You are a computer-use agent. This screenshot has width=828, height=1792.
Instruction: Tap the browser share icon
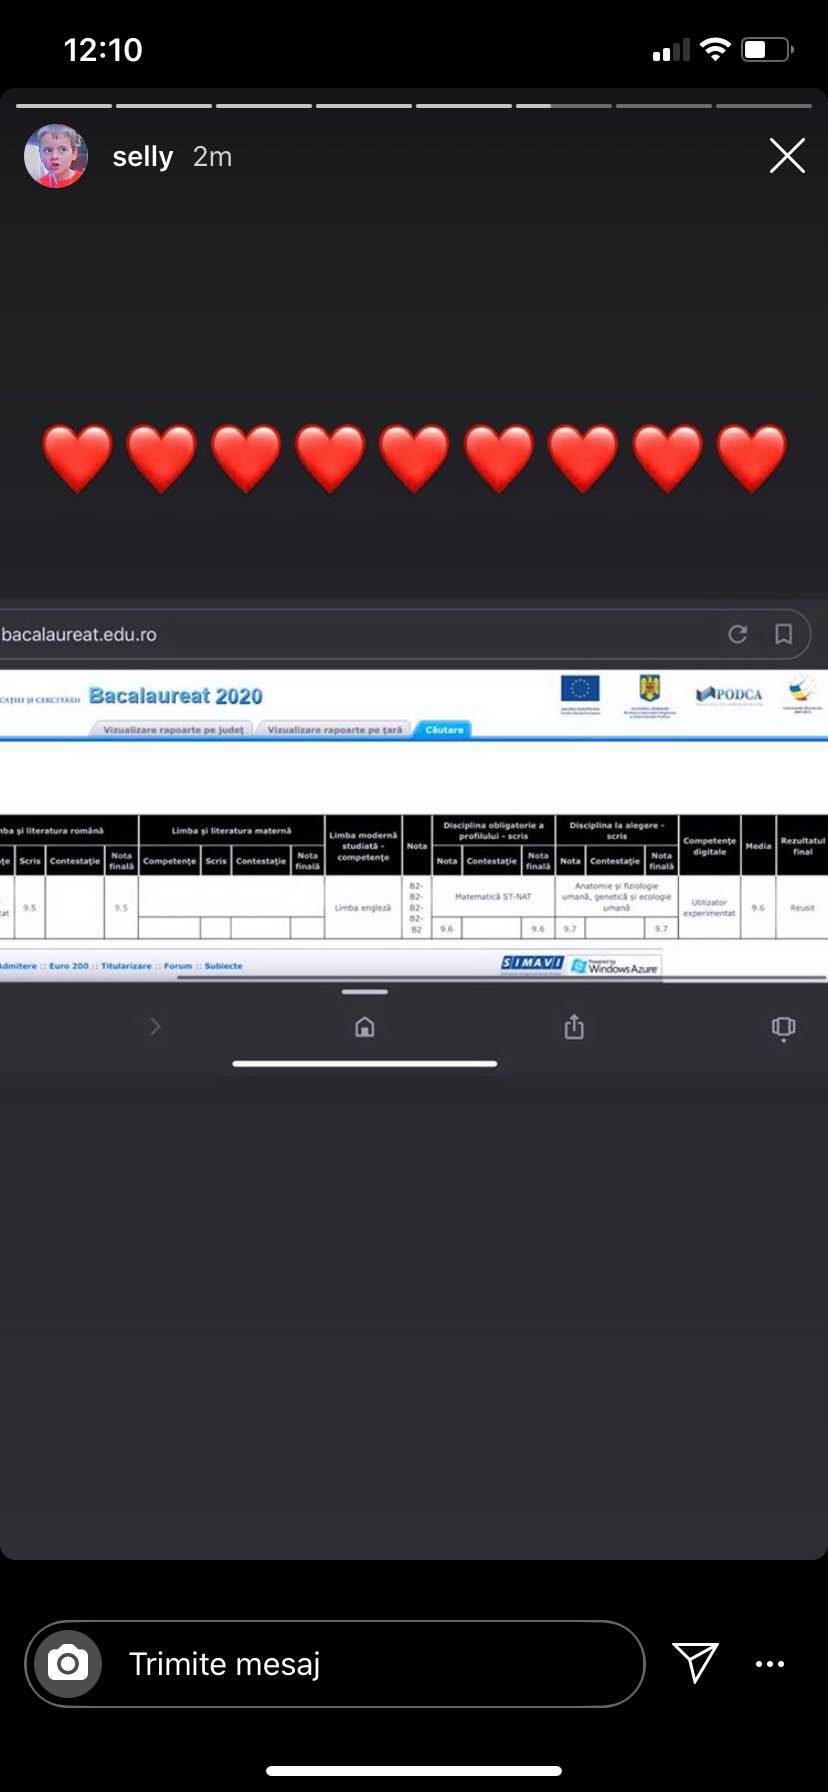click(x=574, y=1027)
